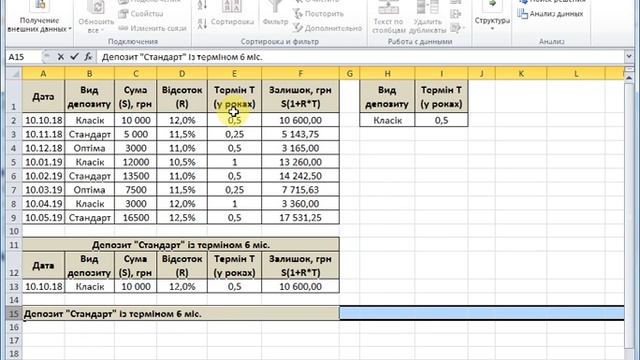Click balance cell 5 143,75
Image resolution: width=640 pixels, height=360 pixels.
300,134
